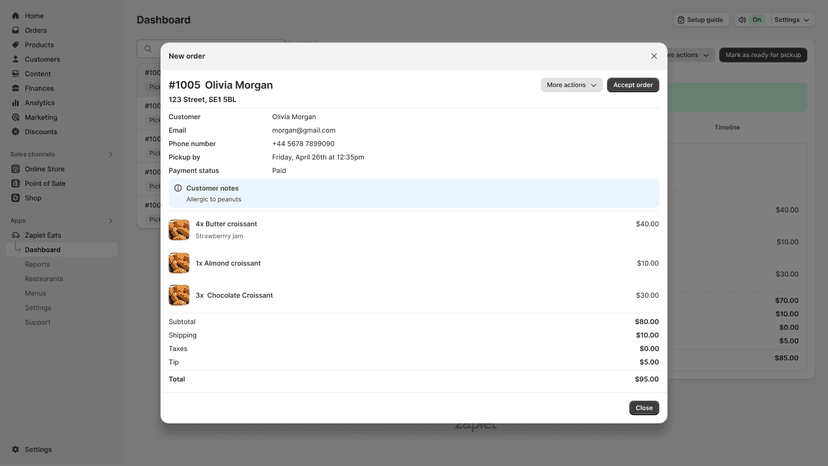Click the Subtotal value $80.00
The image size is (828, 466).
[647, 322]
